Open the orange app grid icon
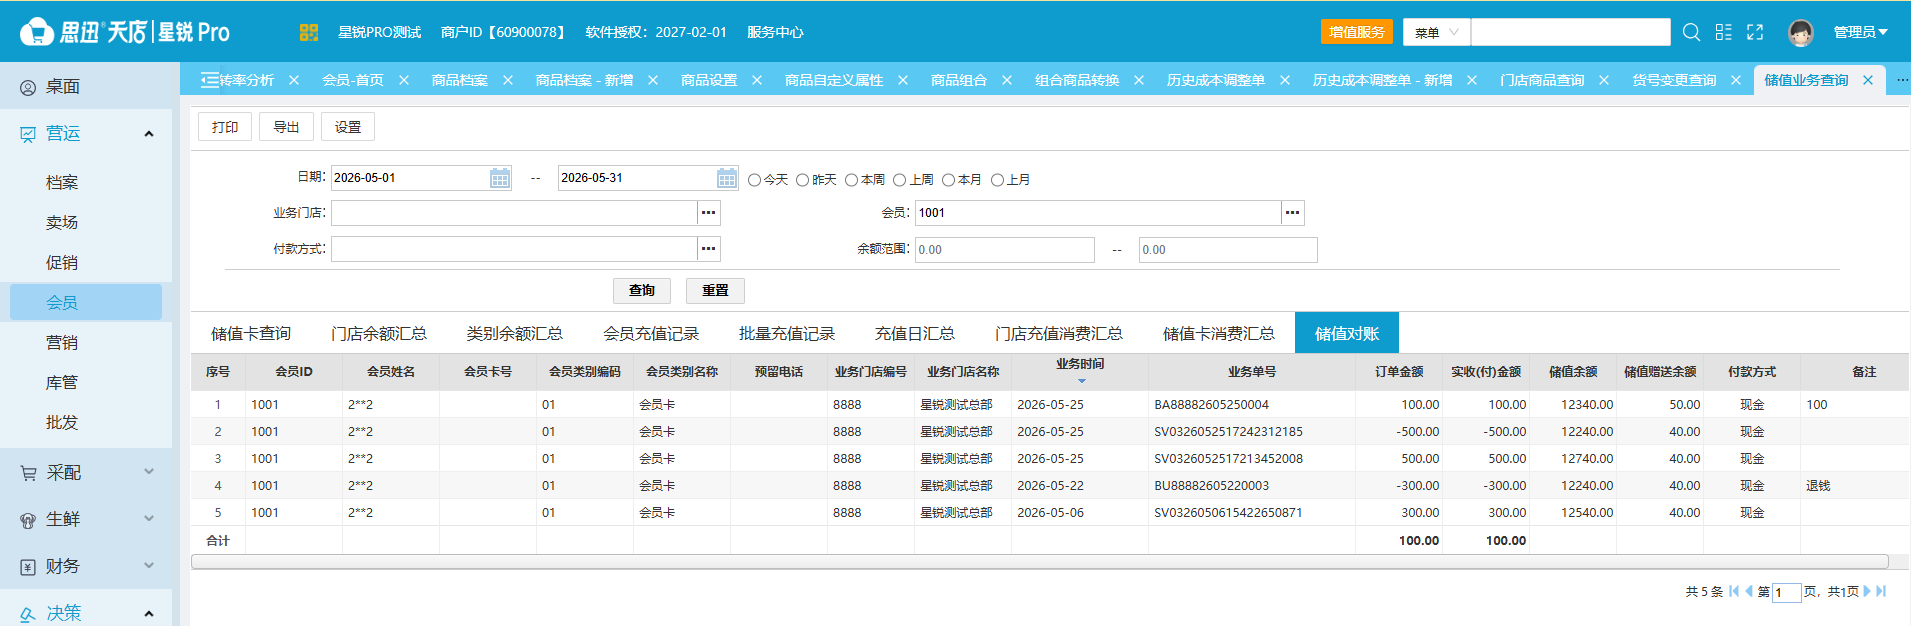 pos(309,32)
